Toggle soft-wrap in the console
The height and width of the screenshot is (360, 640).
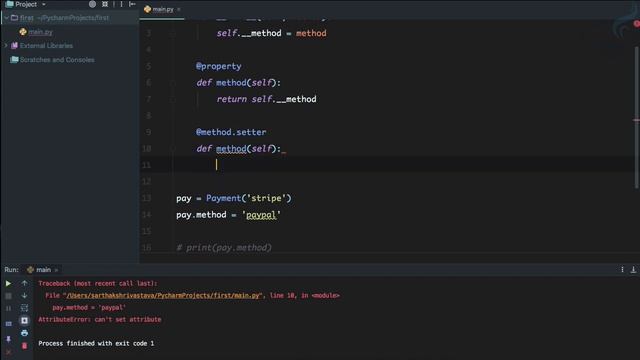pyautogui.click(x=24, y=308)
